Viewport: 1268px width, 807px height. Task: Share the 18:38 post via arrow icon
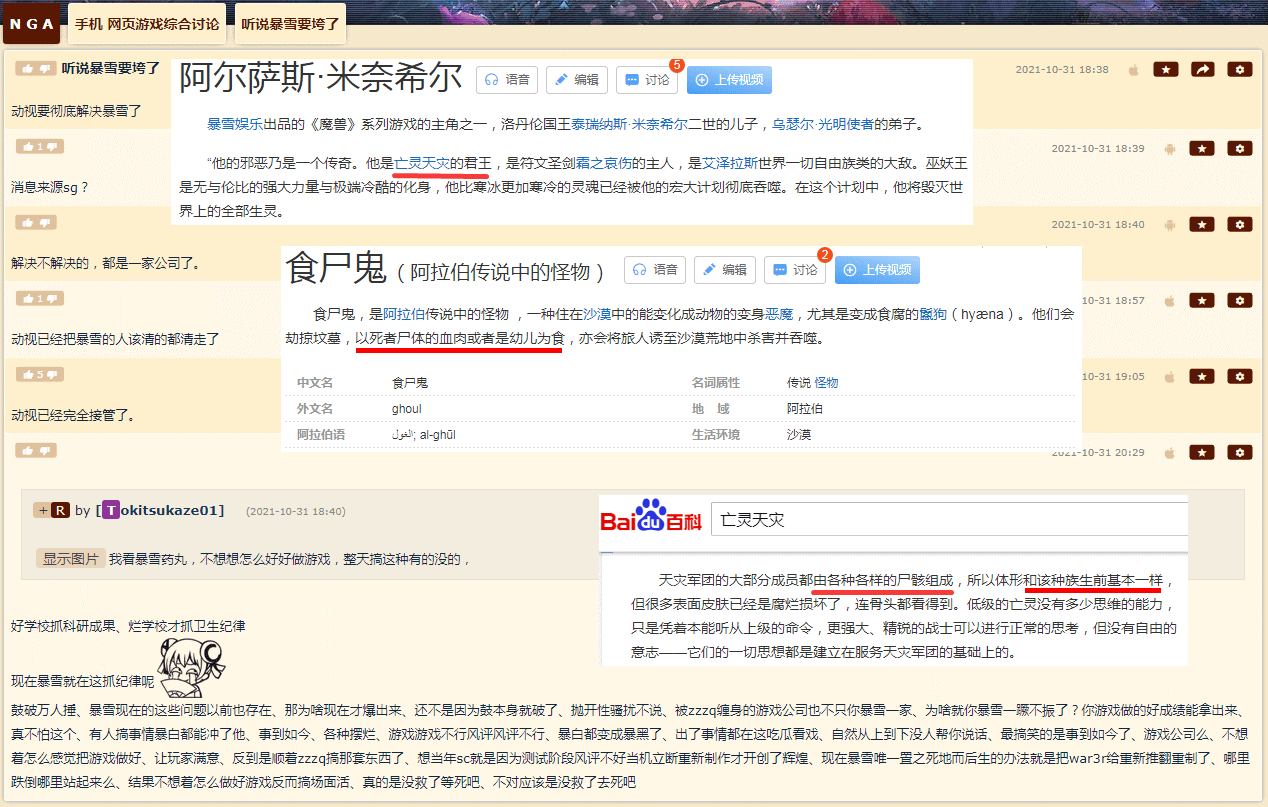(1203, 69)
